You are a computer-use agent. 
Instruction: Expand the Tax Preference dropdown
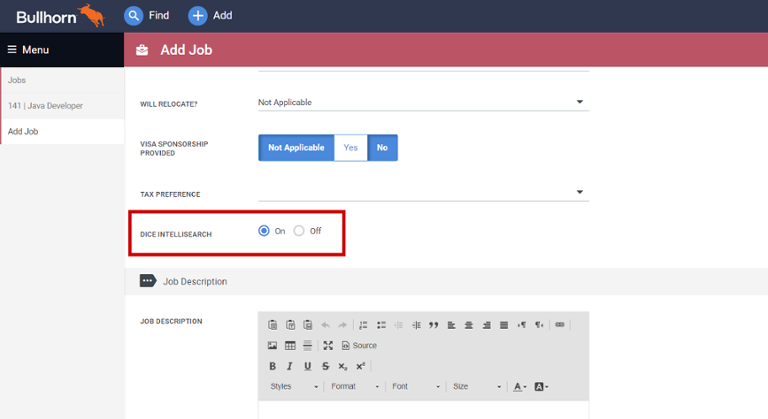(x=579, y=192)
